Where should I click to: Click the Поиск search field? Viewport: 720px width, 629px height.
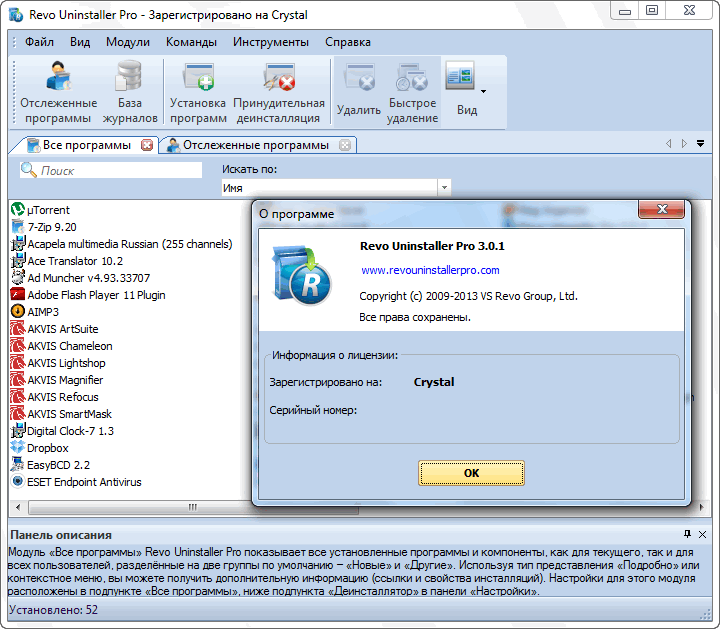point(111,170)
